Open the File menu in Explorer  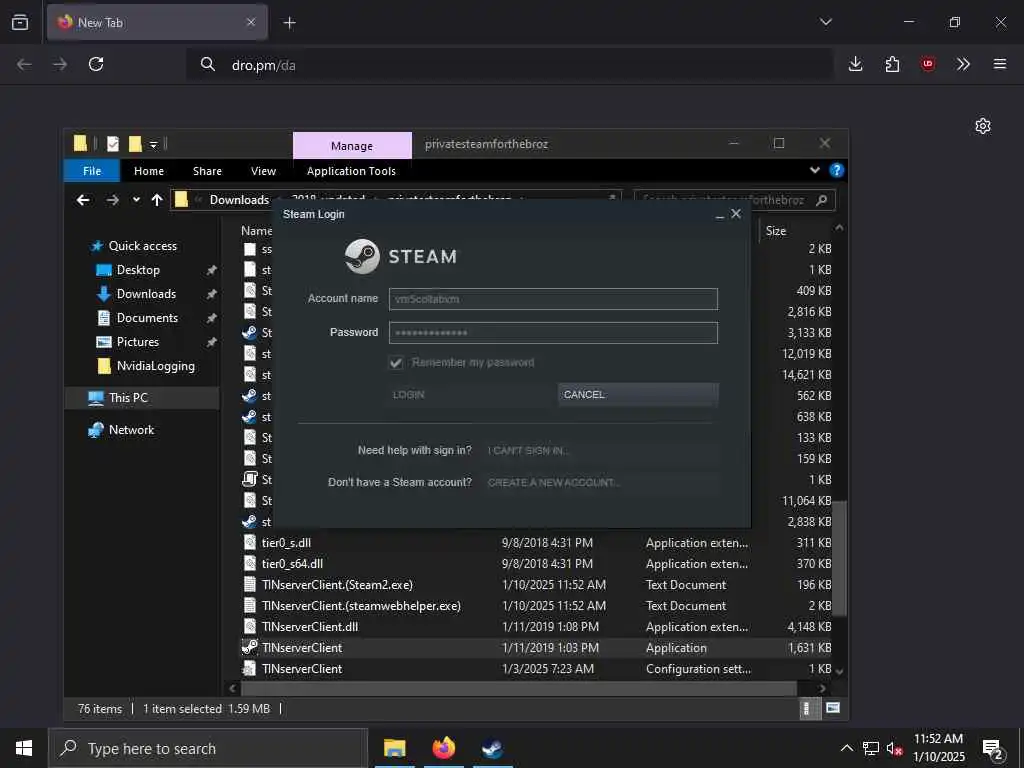[92, 171]
